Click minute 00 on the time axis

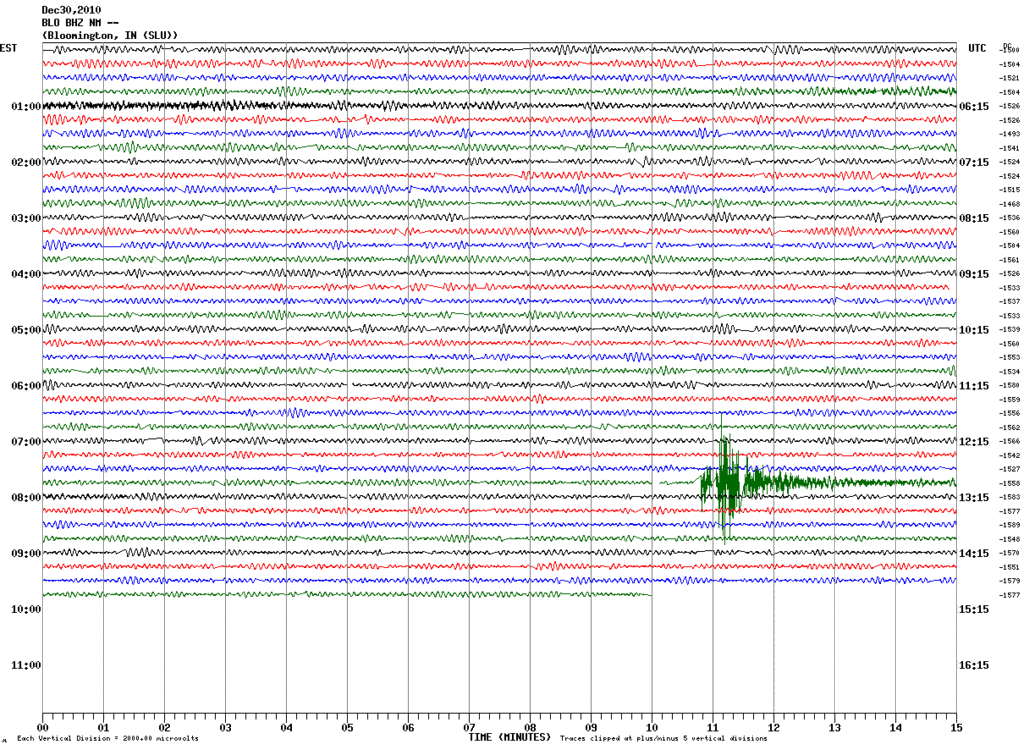coord(43,728)
